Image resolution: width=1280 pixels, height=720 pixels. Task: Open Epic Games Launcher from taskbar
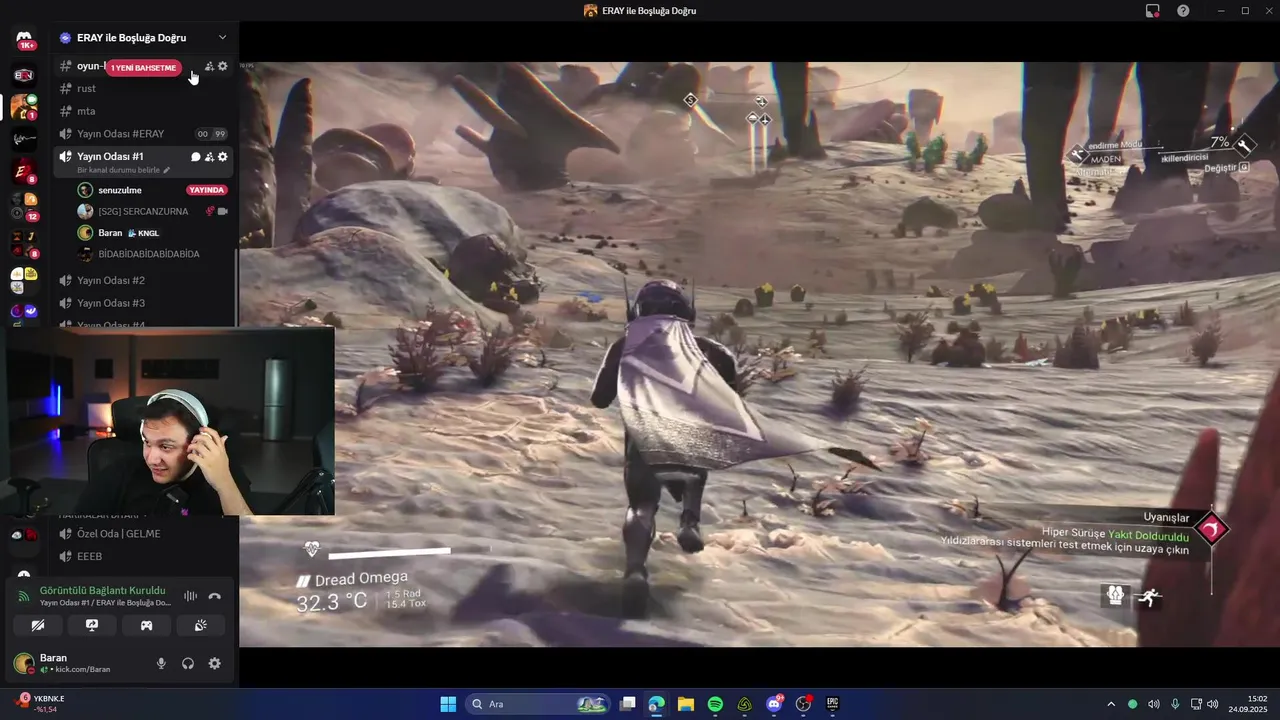pyautogui.click(x=832, y=704)
